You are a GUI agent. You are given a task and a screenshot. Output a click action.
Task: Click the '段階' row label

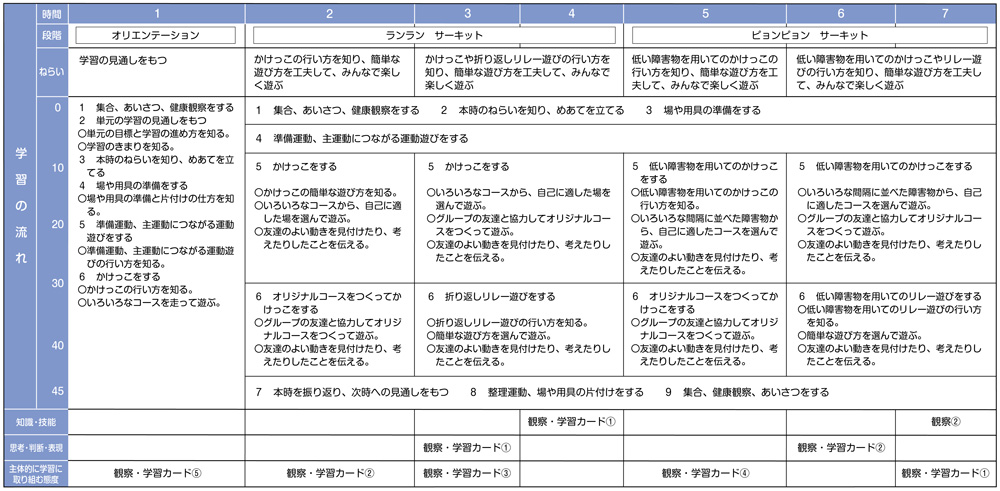coord(52,34)
